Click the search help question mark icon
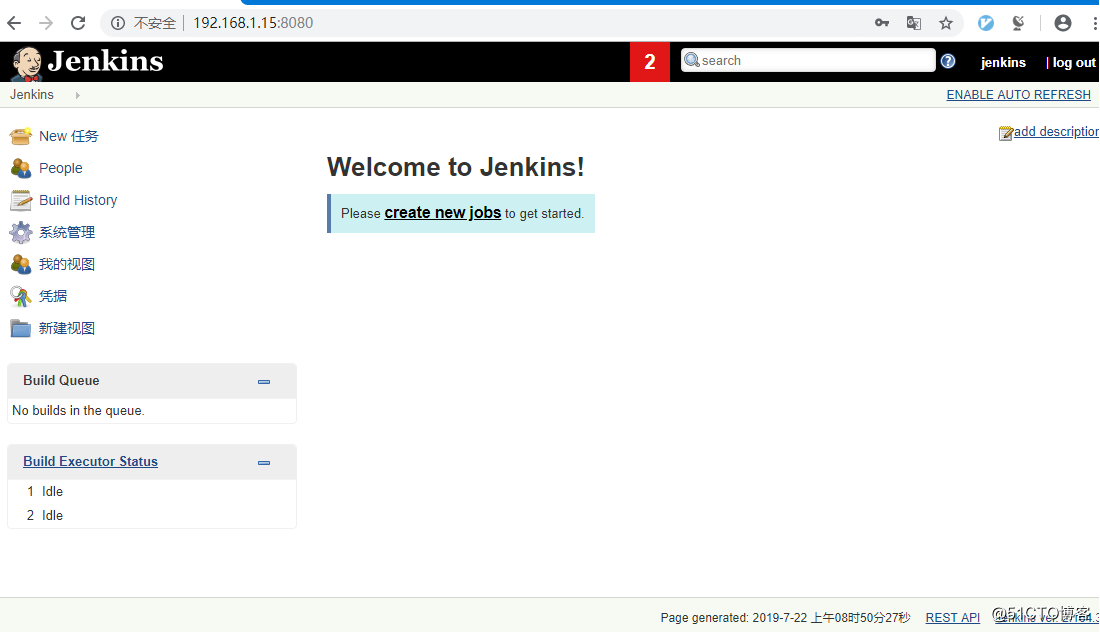Screen dimensions: 1100x632 [948, 61]
